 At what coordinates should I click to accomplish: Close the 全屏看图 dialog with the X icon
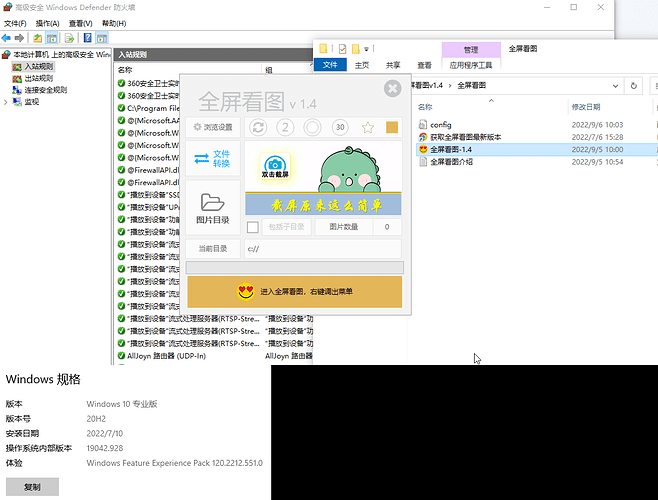392,88
